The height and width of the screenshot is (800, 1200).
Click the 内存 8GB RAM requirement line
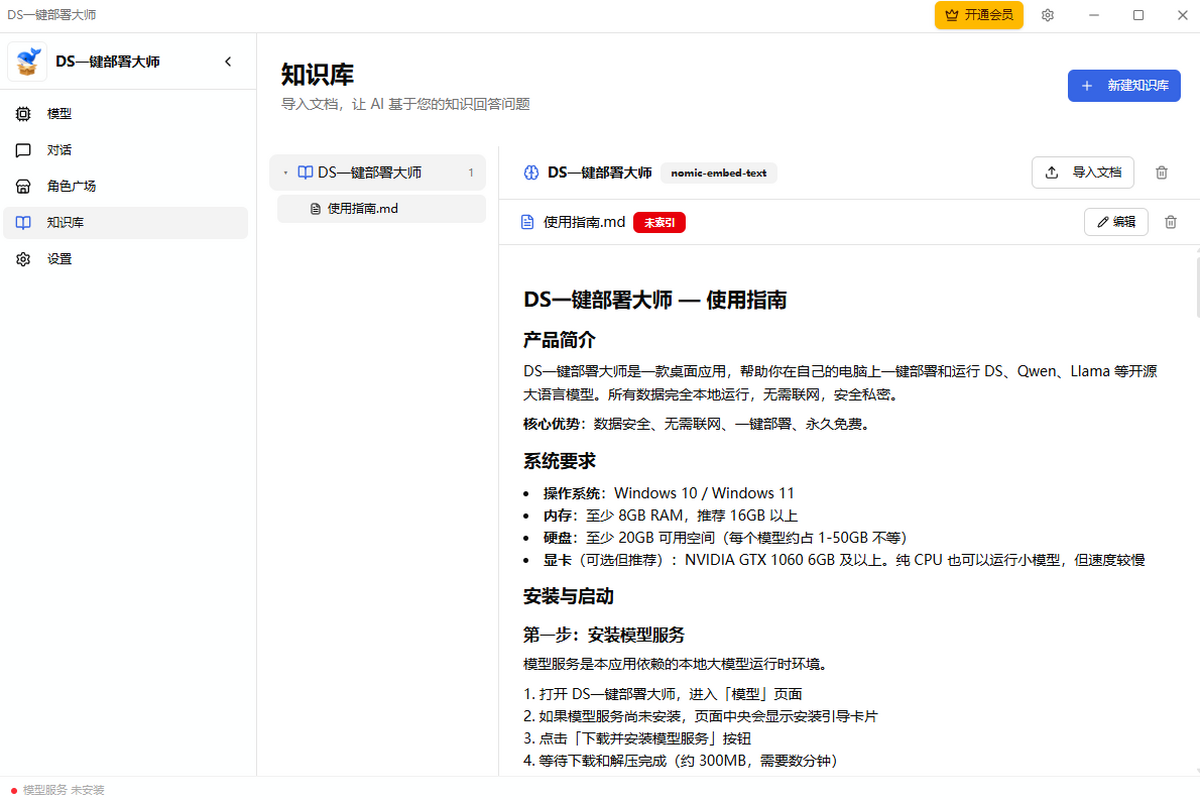click(x=670, y=515)
